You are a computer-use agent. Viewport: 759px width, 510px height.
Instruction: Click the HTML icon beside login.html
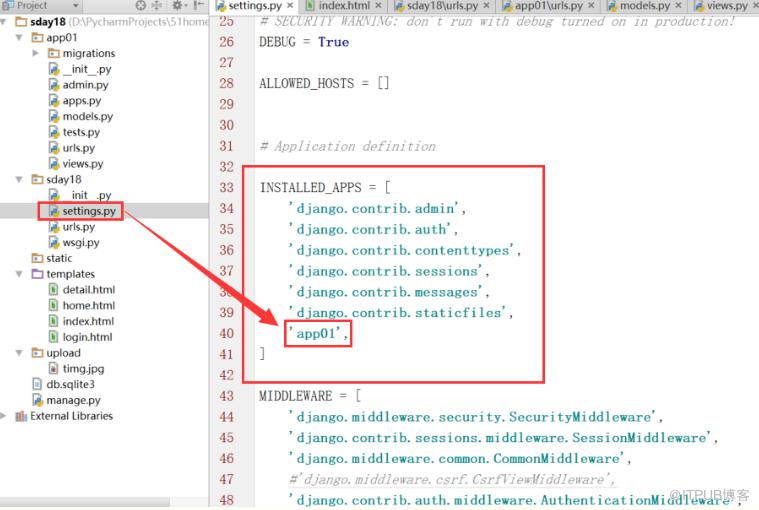pos(54,337)
